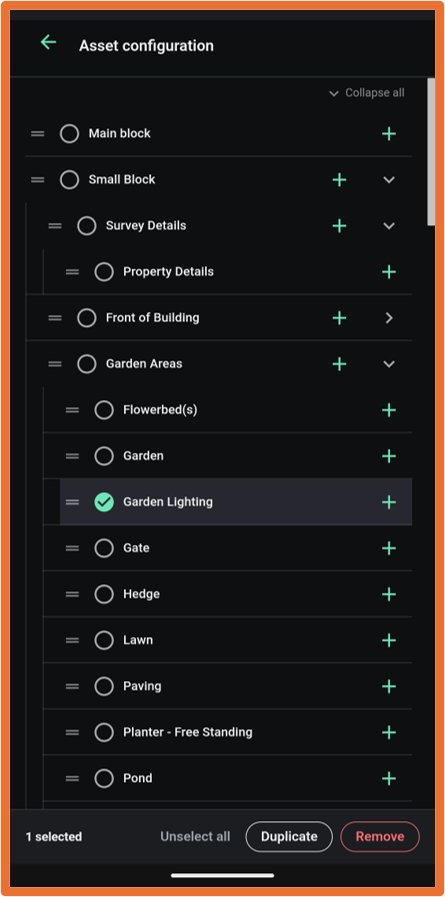The image size is (445, 897).
Task: Add item under Main block with plus icon
Action: 389,134
